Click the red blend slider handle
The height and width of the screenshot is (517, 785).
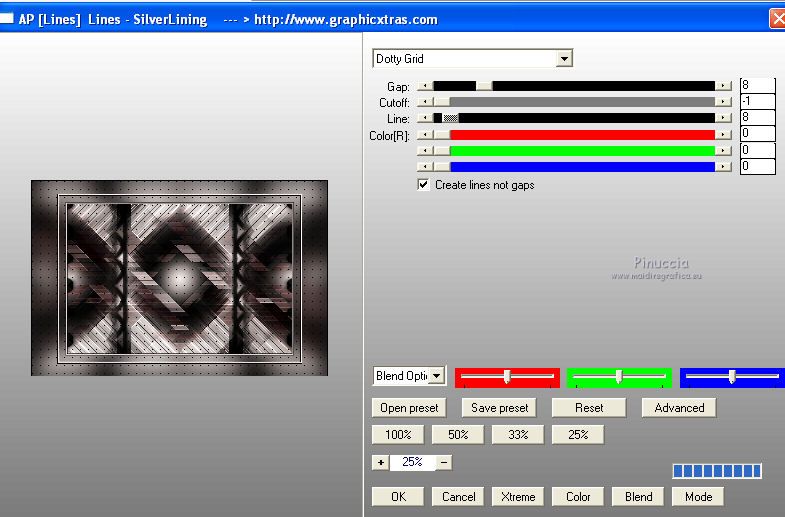[507, 376]
